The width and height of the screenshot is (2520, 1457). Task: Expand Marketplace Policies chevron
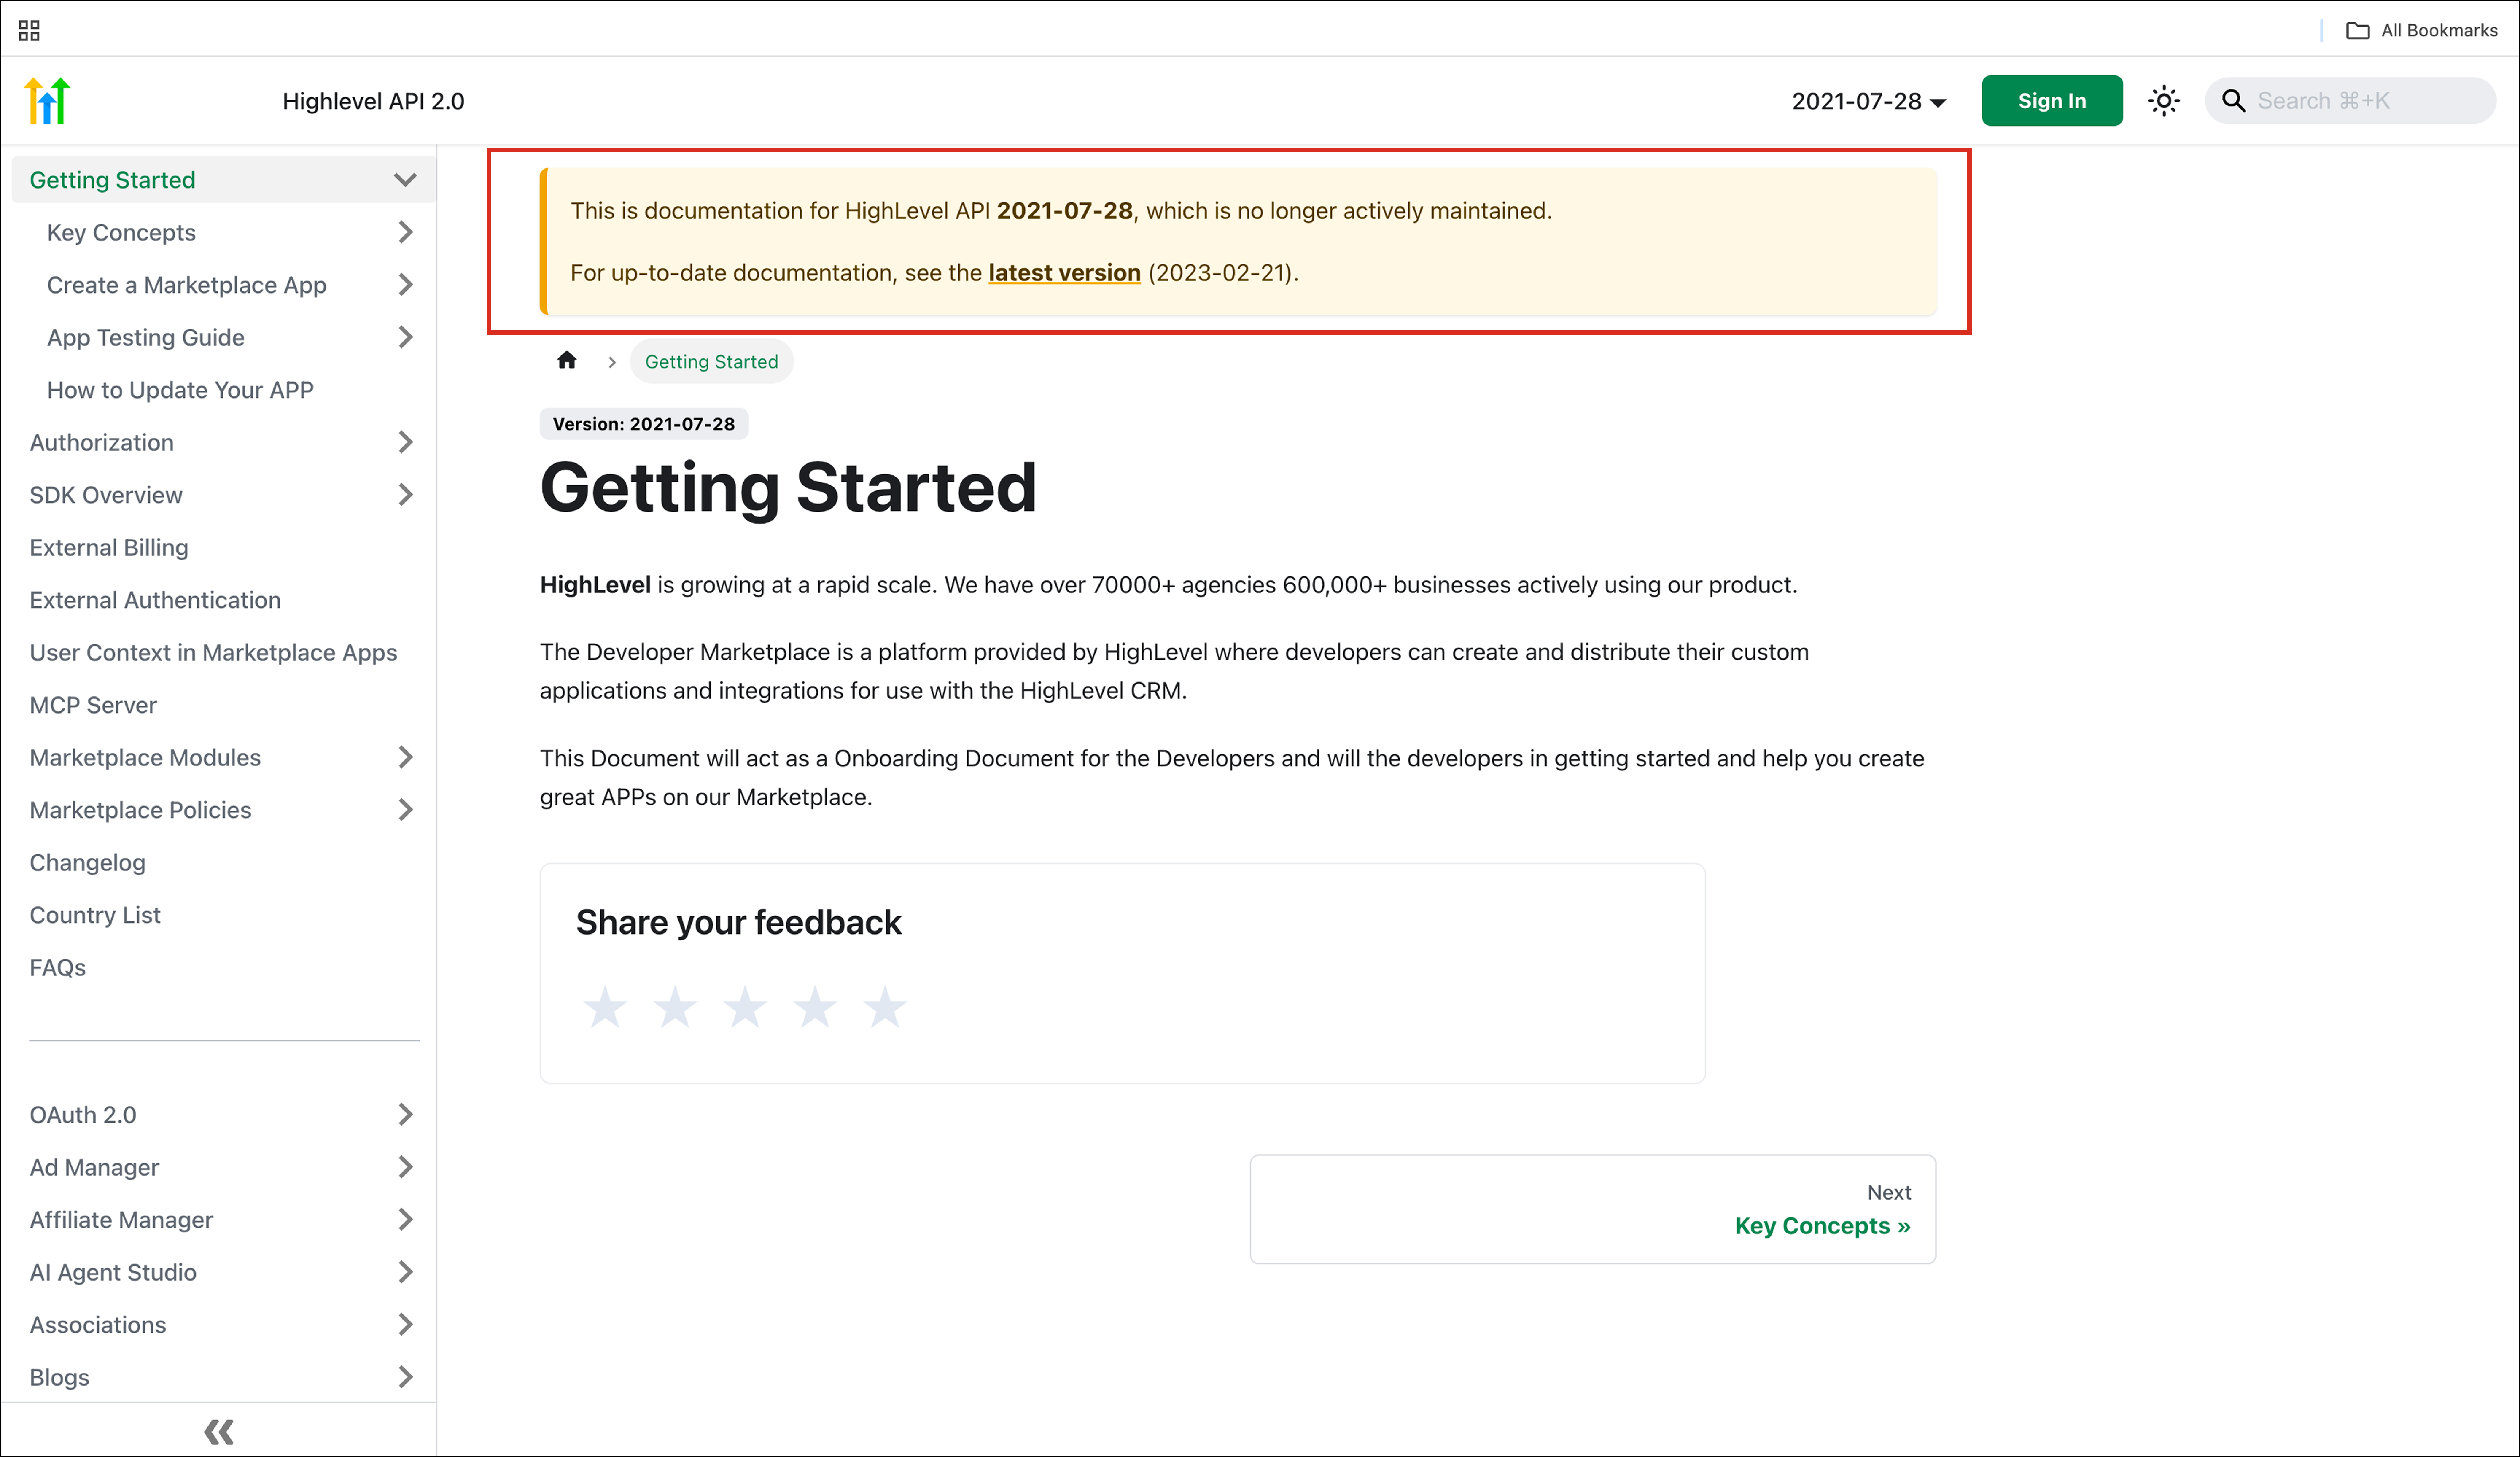(405, 810)
